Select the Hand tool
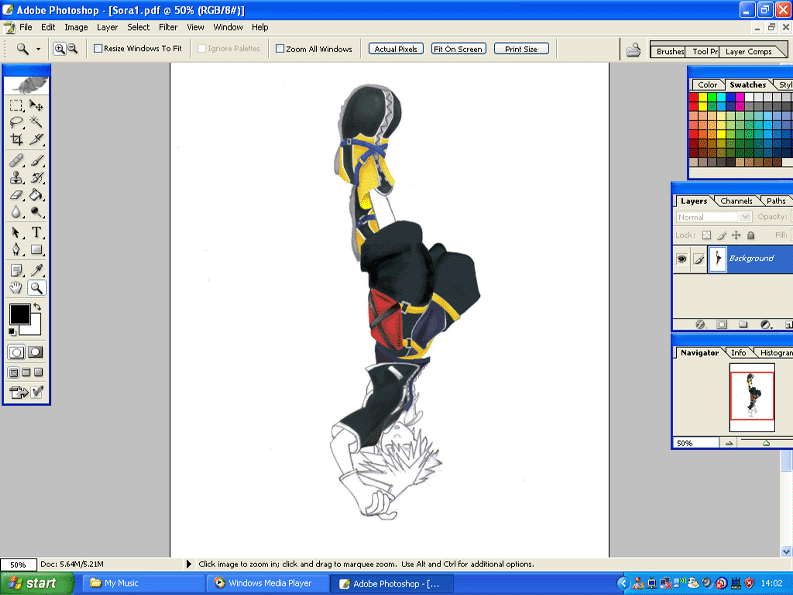Screen dimensions: 793x595 pos(16,288)
